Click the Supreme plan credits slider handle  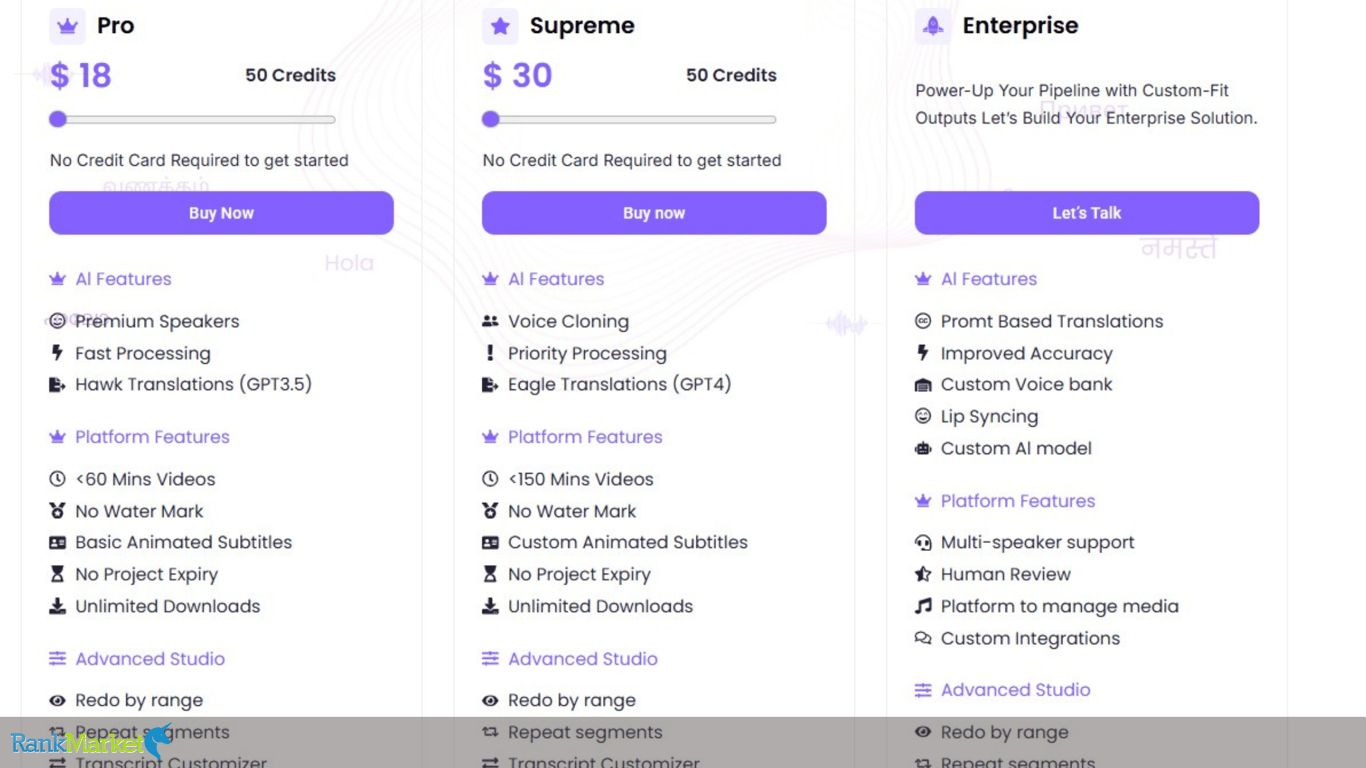click(x=490, y=120)
